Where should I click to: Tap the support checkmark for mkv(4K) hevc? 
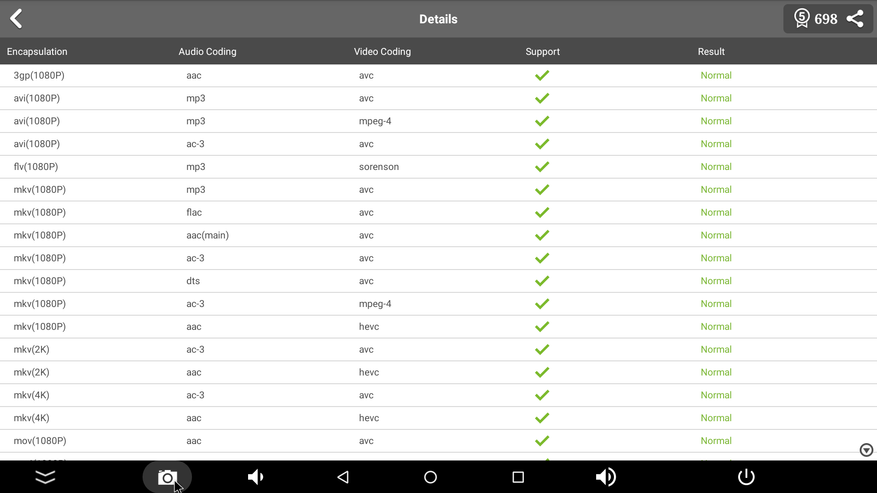542,418
